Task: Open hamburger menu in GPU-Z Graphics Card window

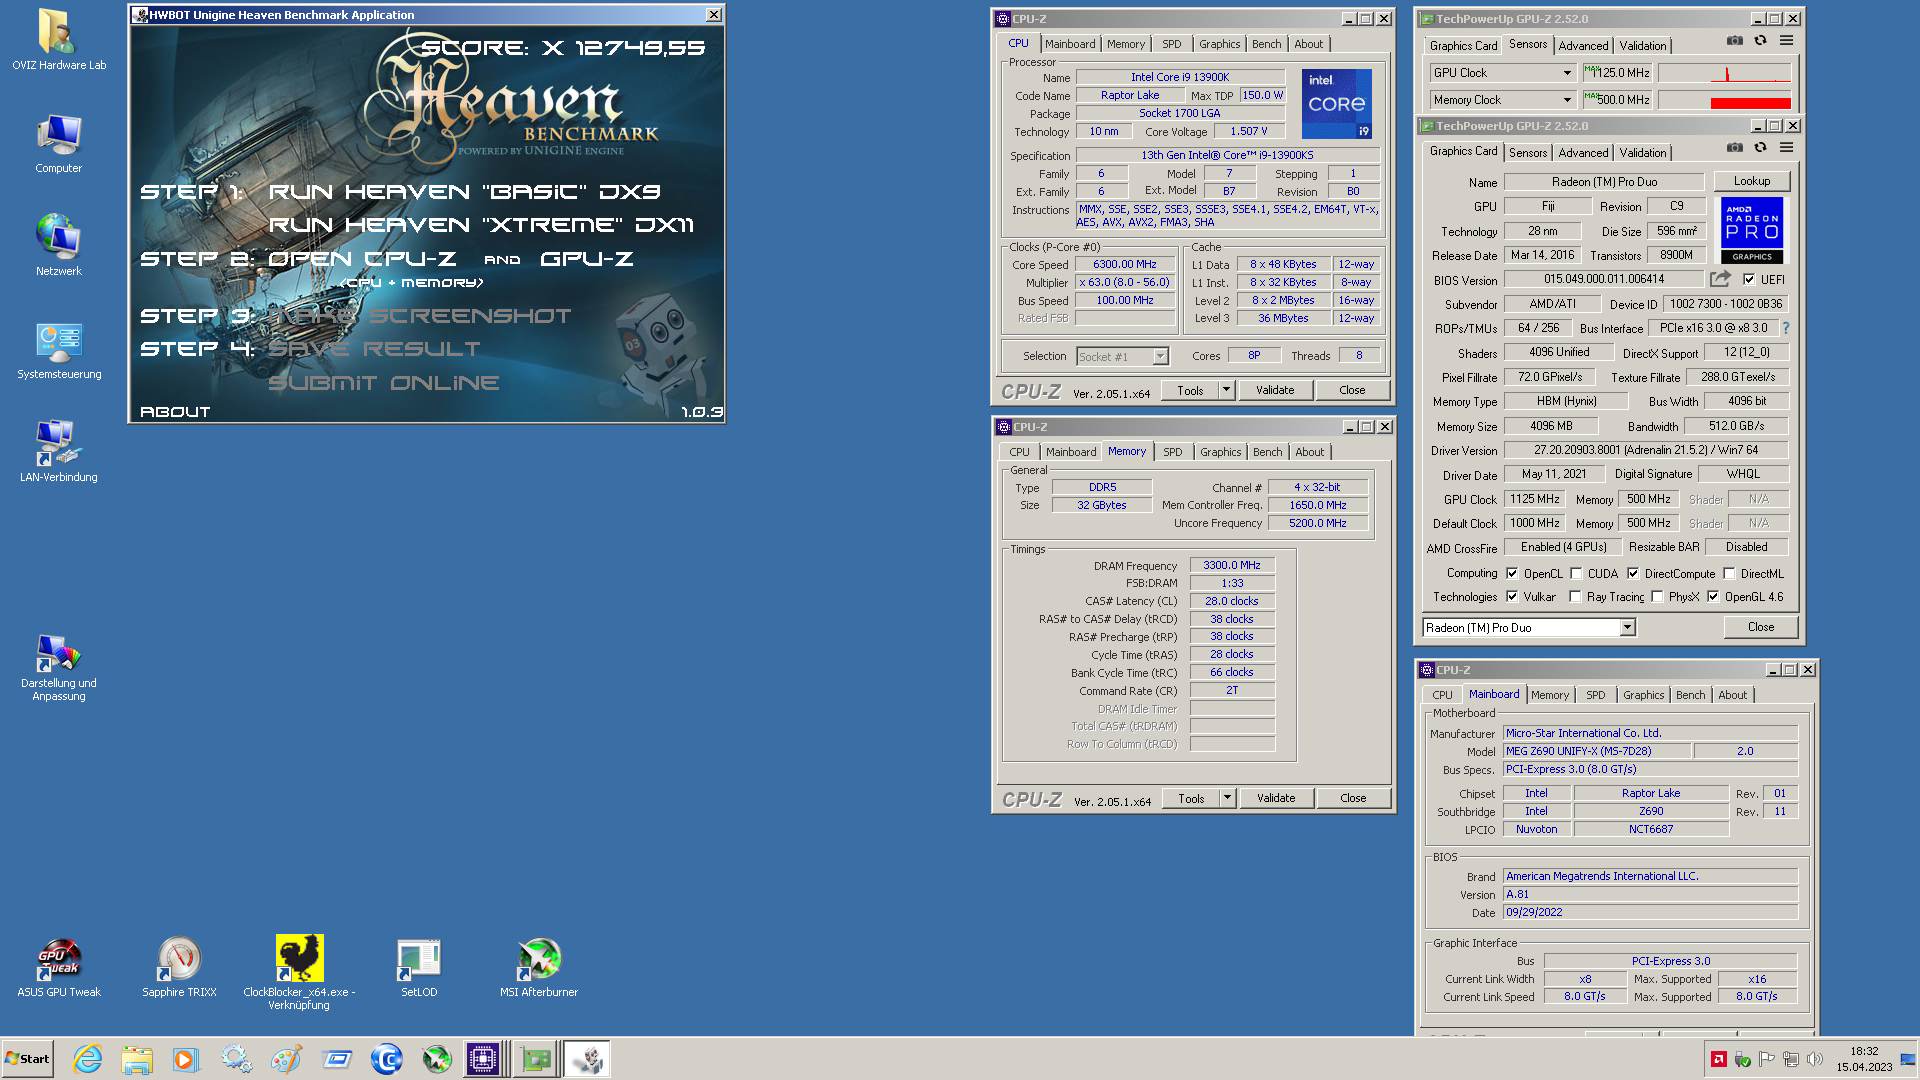Action: pos(1786,147)
